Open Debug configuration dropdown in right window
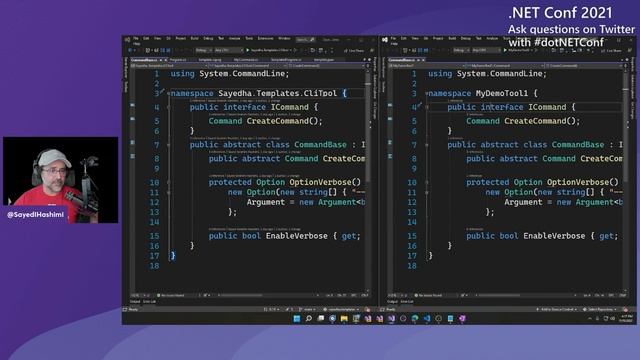Screen dimensions: 640x360 coord(461,50)
